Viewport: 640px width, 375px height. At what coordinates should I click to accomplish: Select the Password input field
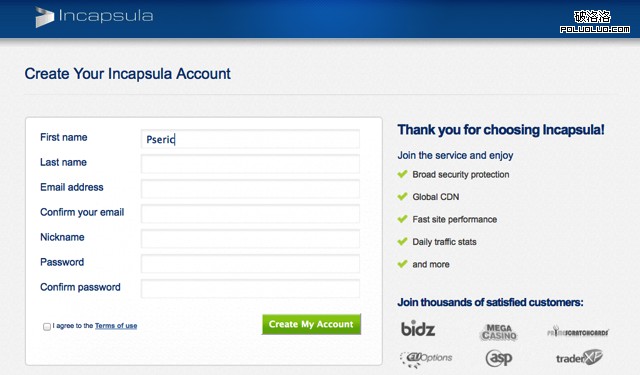point(250,264)
